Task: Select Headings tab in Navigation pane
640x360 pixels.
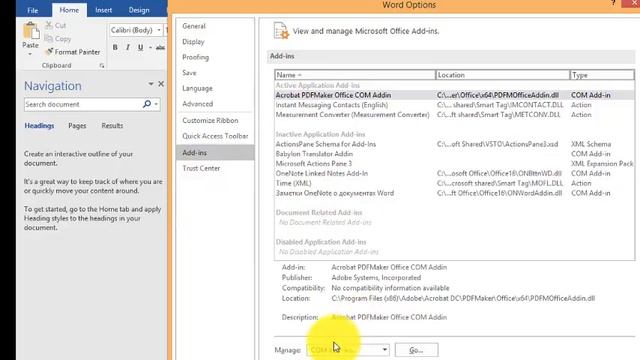Action: coord(39,126)
